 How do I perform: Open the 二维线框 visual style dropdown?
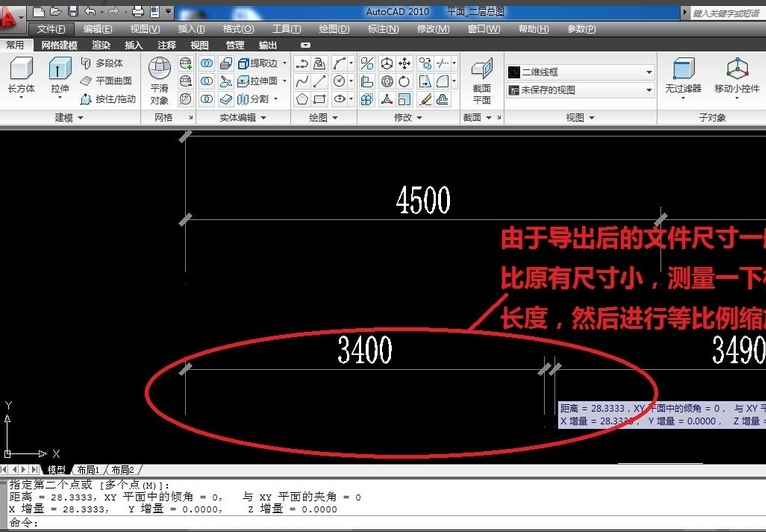580,72
